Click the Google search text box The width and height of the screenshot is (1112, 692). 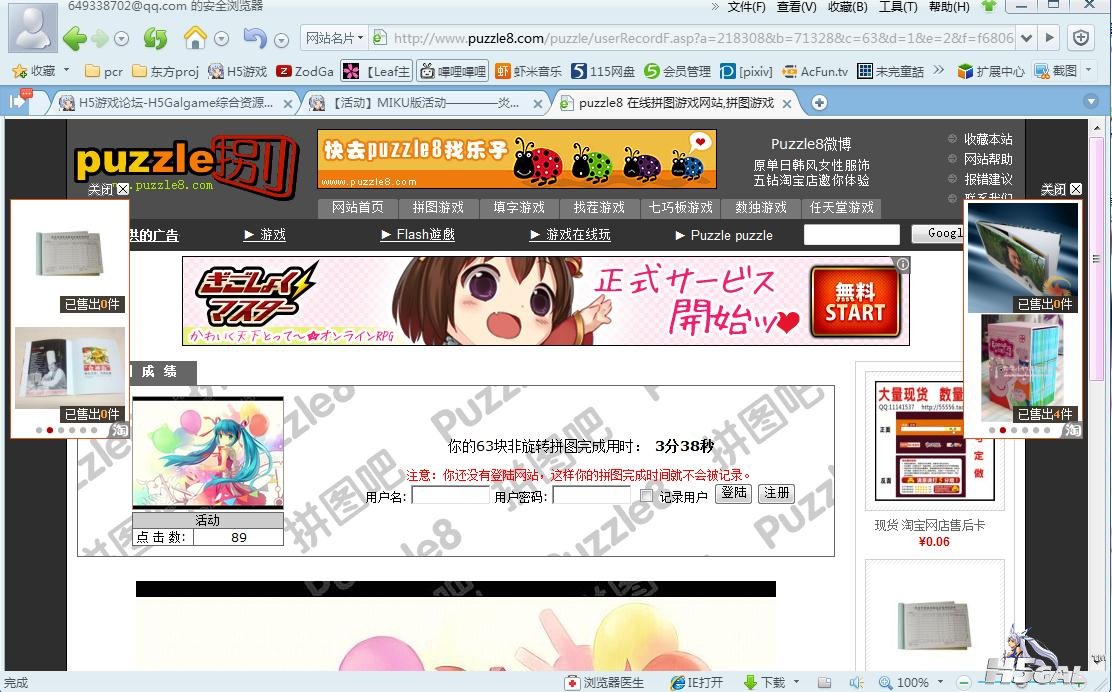pos(852,235)
